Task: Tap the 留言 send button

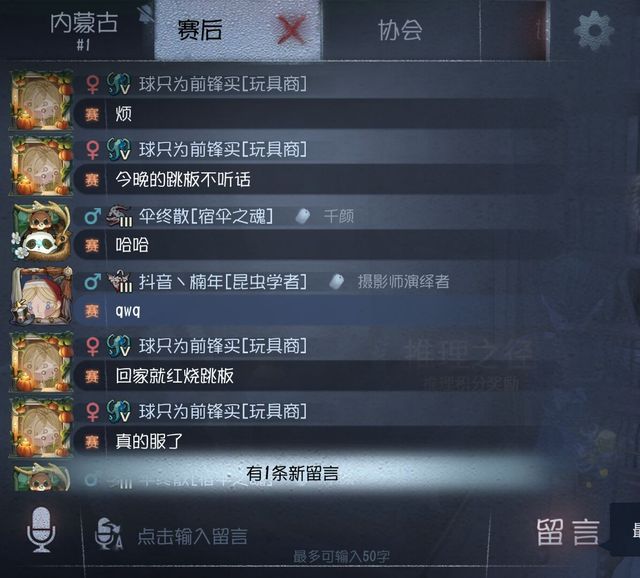Action: pyautogui.click(x=568, y=532)
